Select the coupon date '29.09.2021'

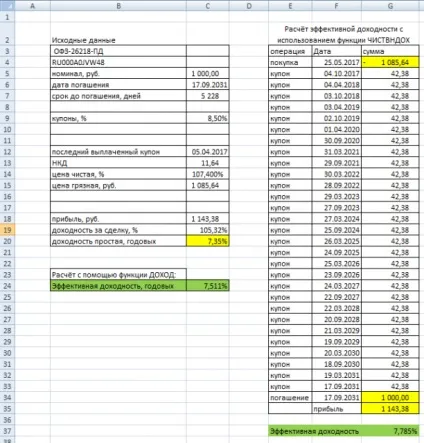click(x=336, y=163)
